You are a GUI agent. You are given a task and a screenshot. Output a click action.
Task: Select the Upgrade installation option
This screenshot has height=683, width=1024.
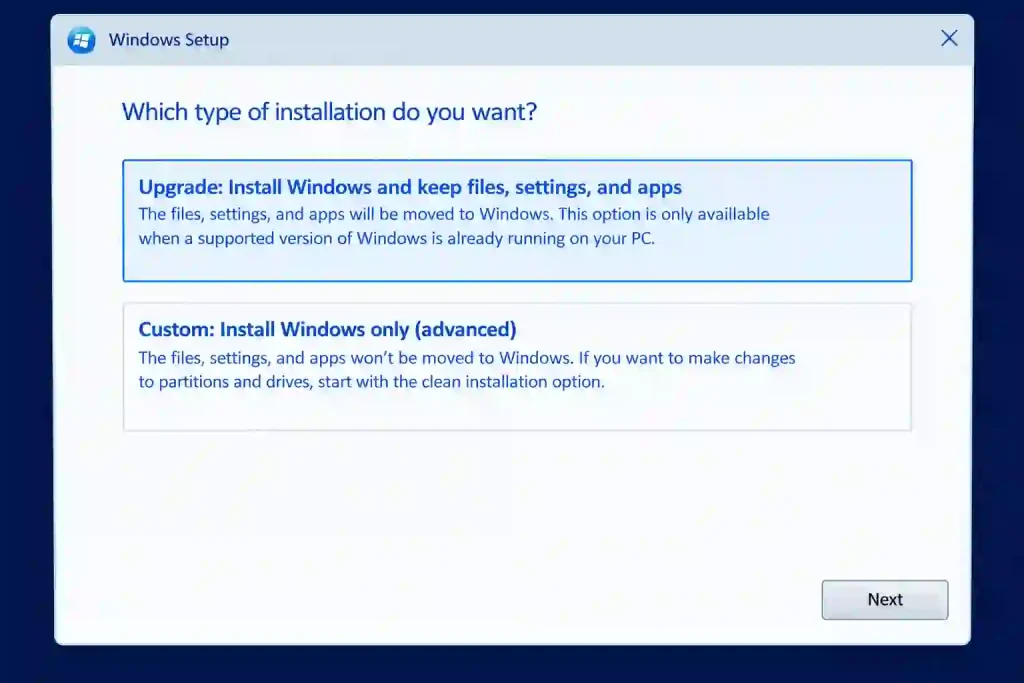517,221
